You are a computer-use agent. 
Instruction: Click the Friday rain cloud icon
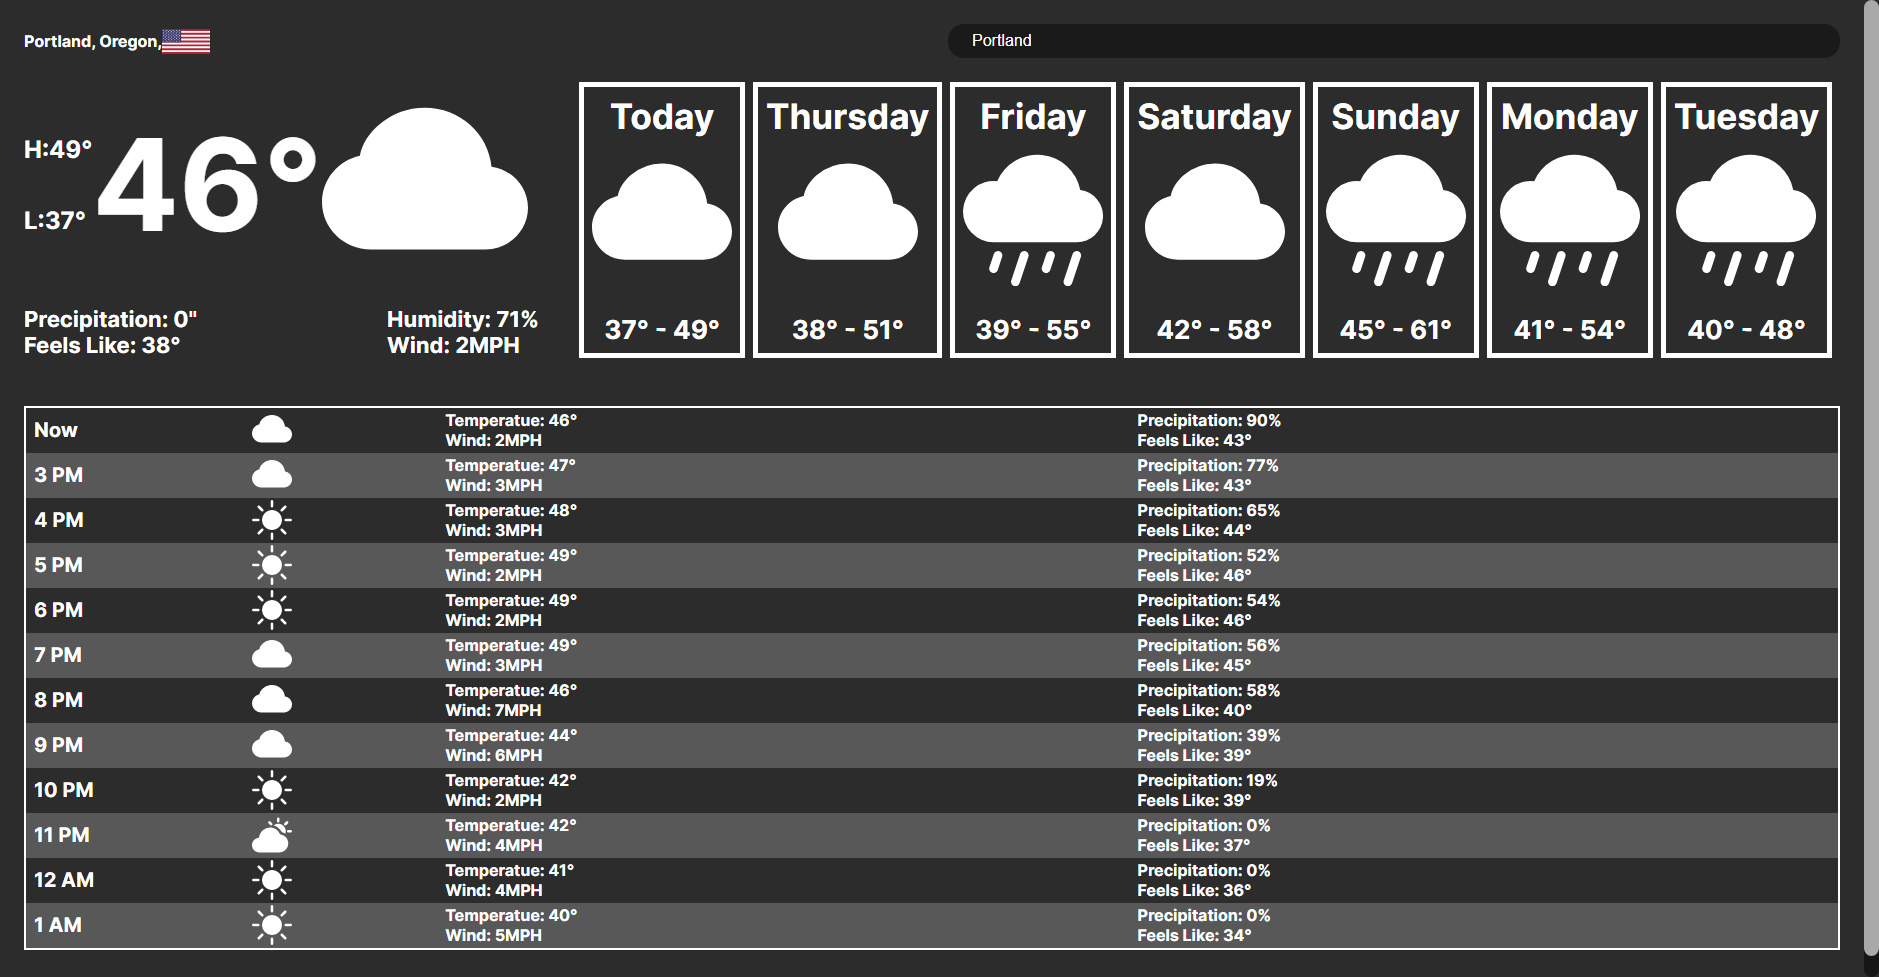pos(1033,221)
